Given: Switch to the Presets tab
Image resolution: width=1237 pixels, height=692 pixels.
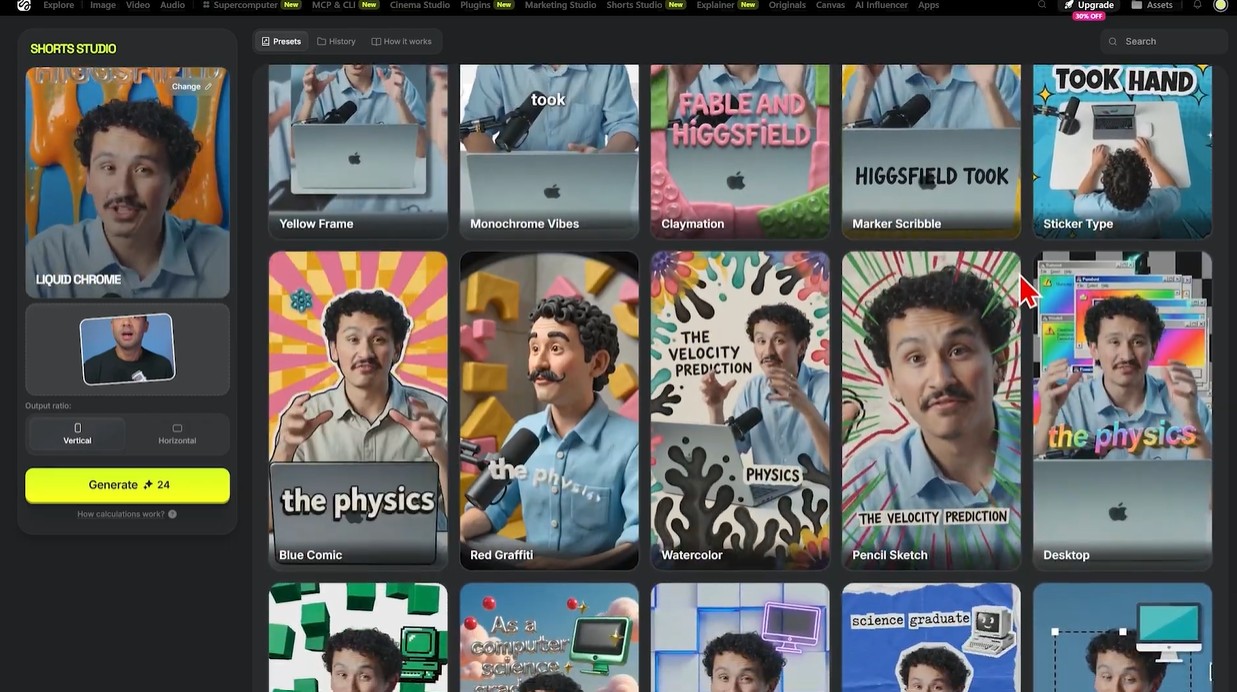Looking at the screenshot, I should point(281,41).
